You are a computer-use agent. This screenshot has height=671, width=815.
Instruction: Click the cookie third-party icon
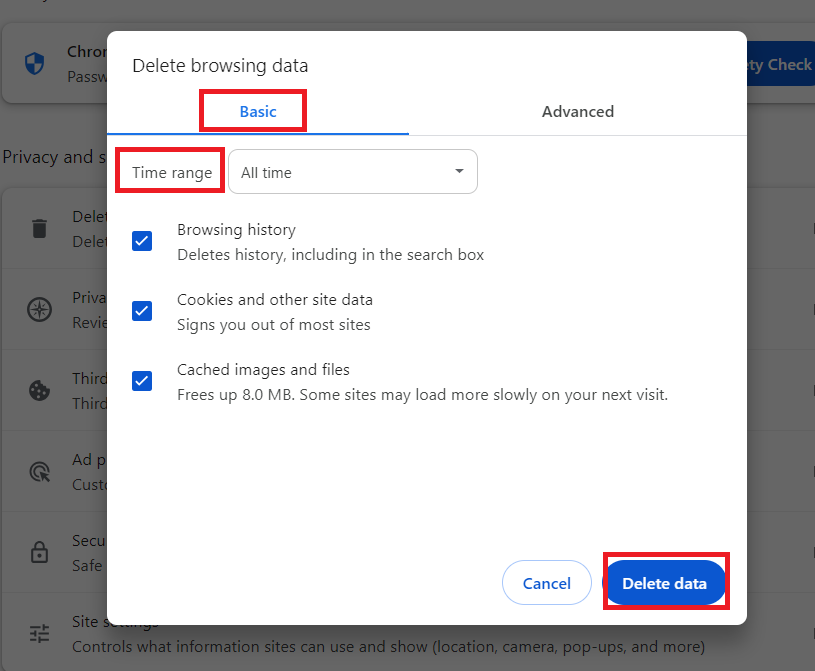click(x=40, y=391)
